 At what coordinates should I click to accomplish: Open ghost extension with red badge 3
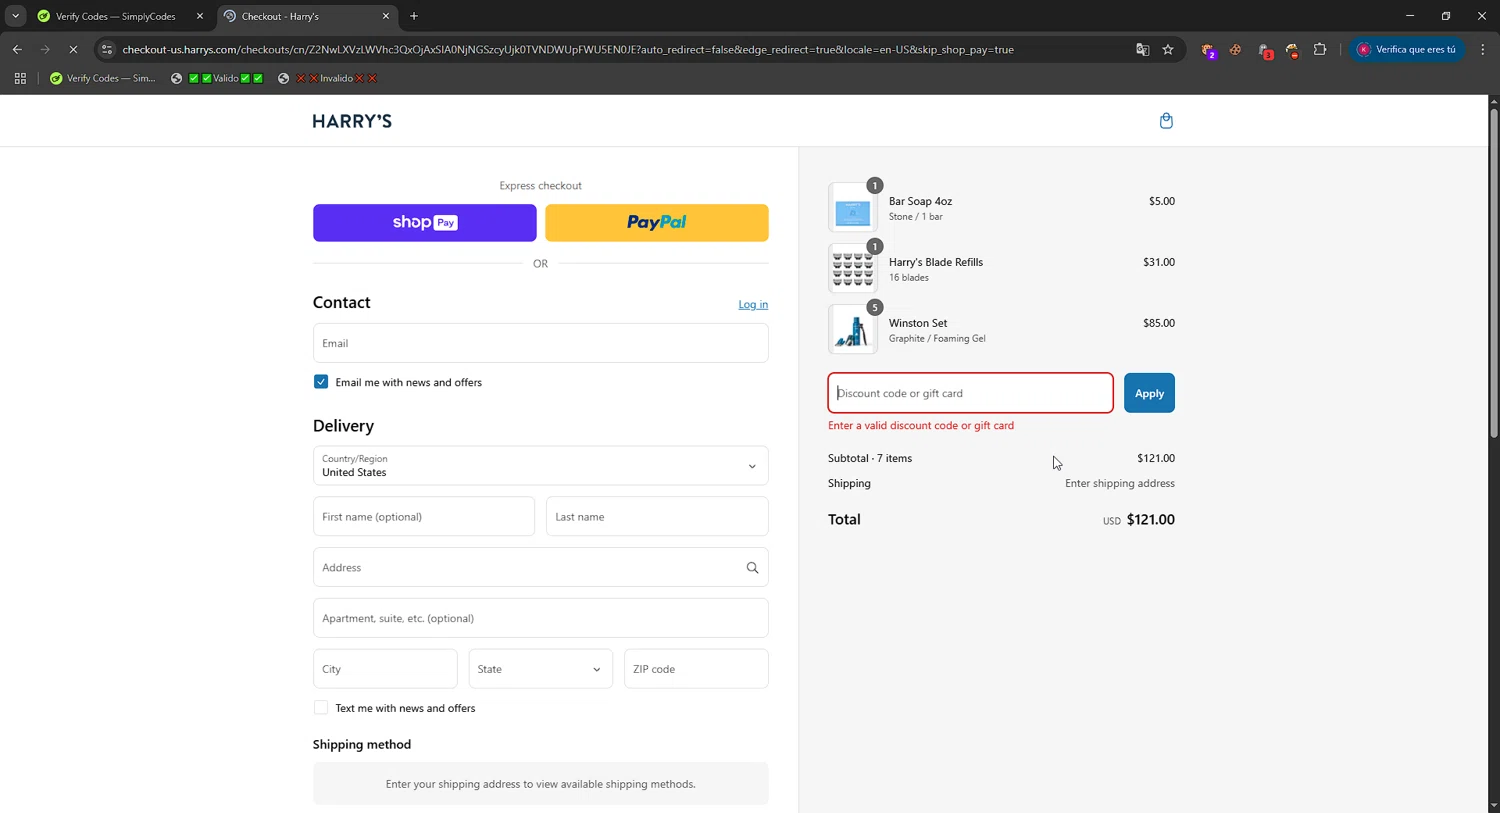pos(1265,50)
